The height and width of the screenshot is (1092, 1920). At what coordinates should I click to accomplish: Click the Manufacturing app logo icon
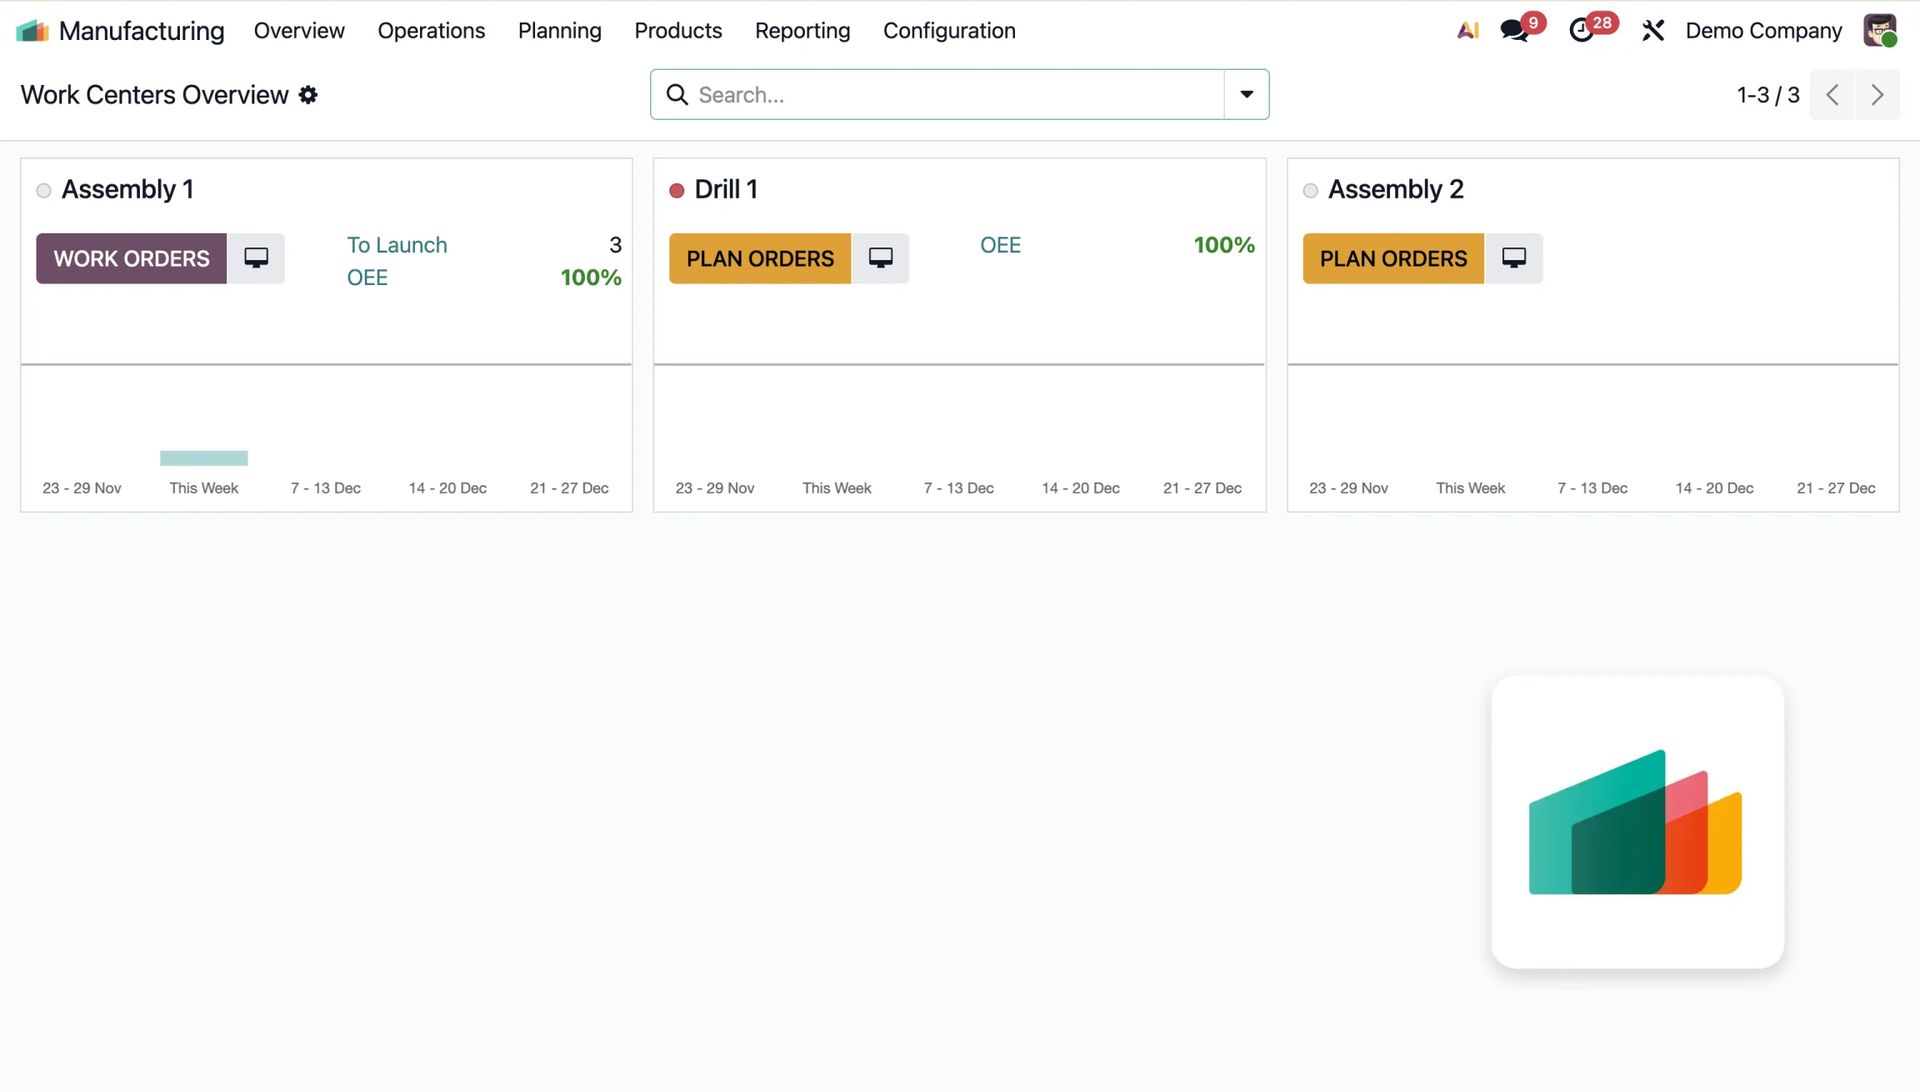(32, 31)
